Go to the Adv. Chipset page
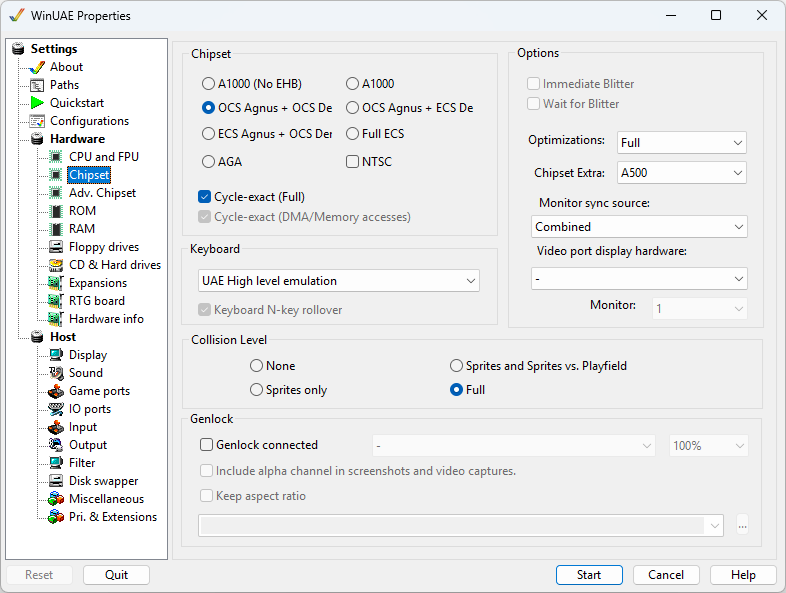The width and height of the screenshot is (786, 593). point(102,193)
